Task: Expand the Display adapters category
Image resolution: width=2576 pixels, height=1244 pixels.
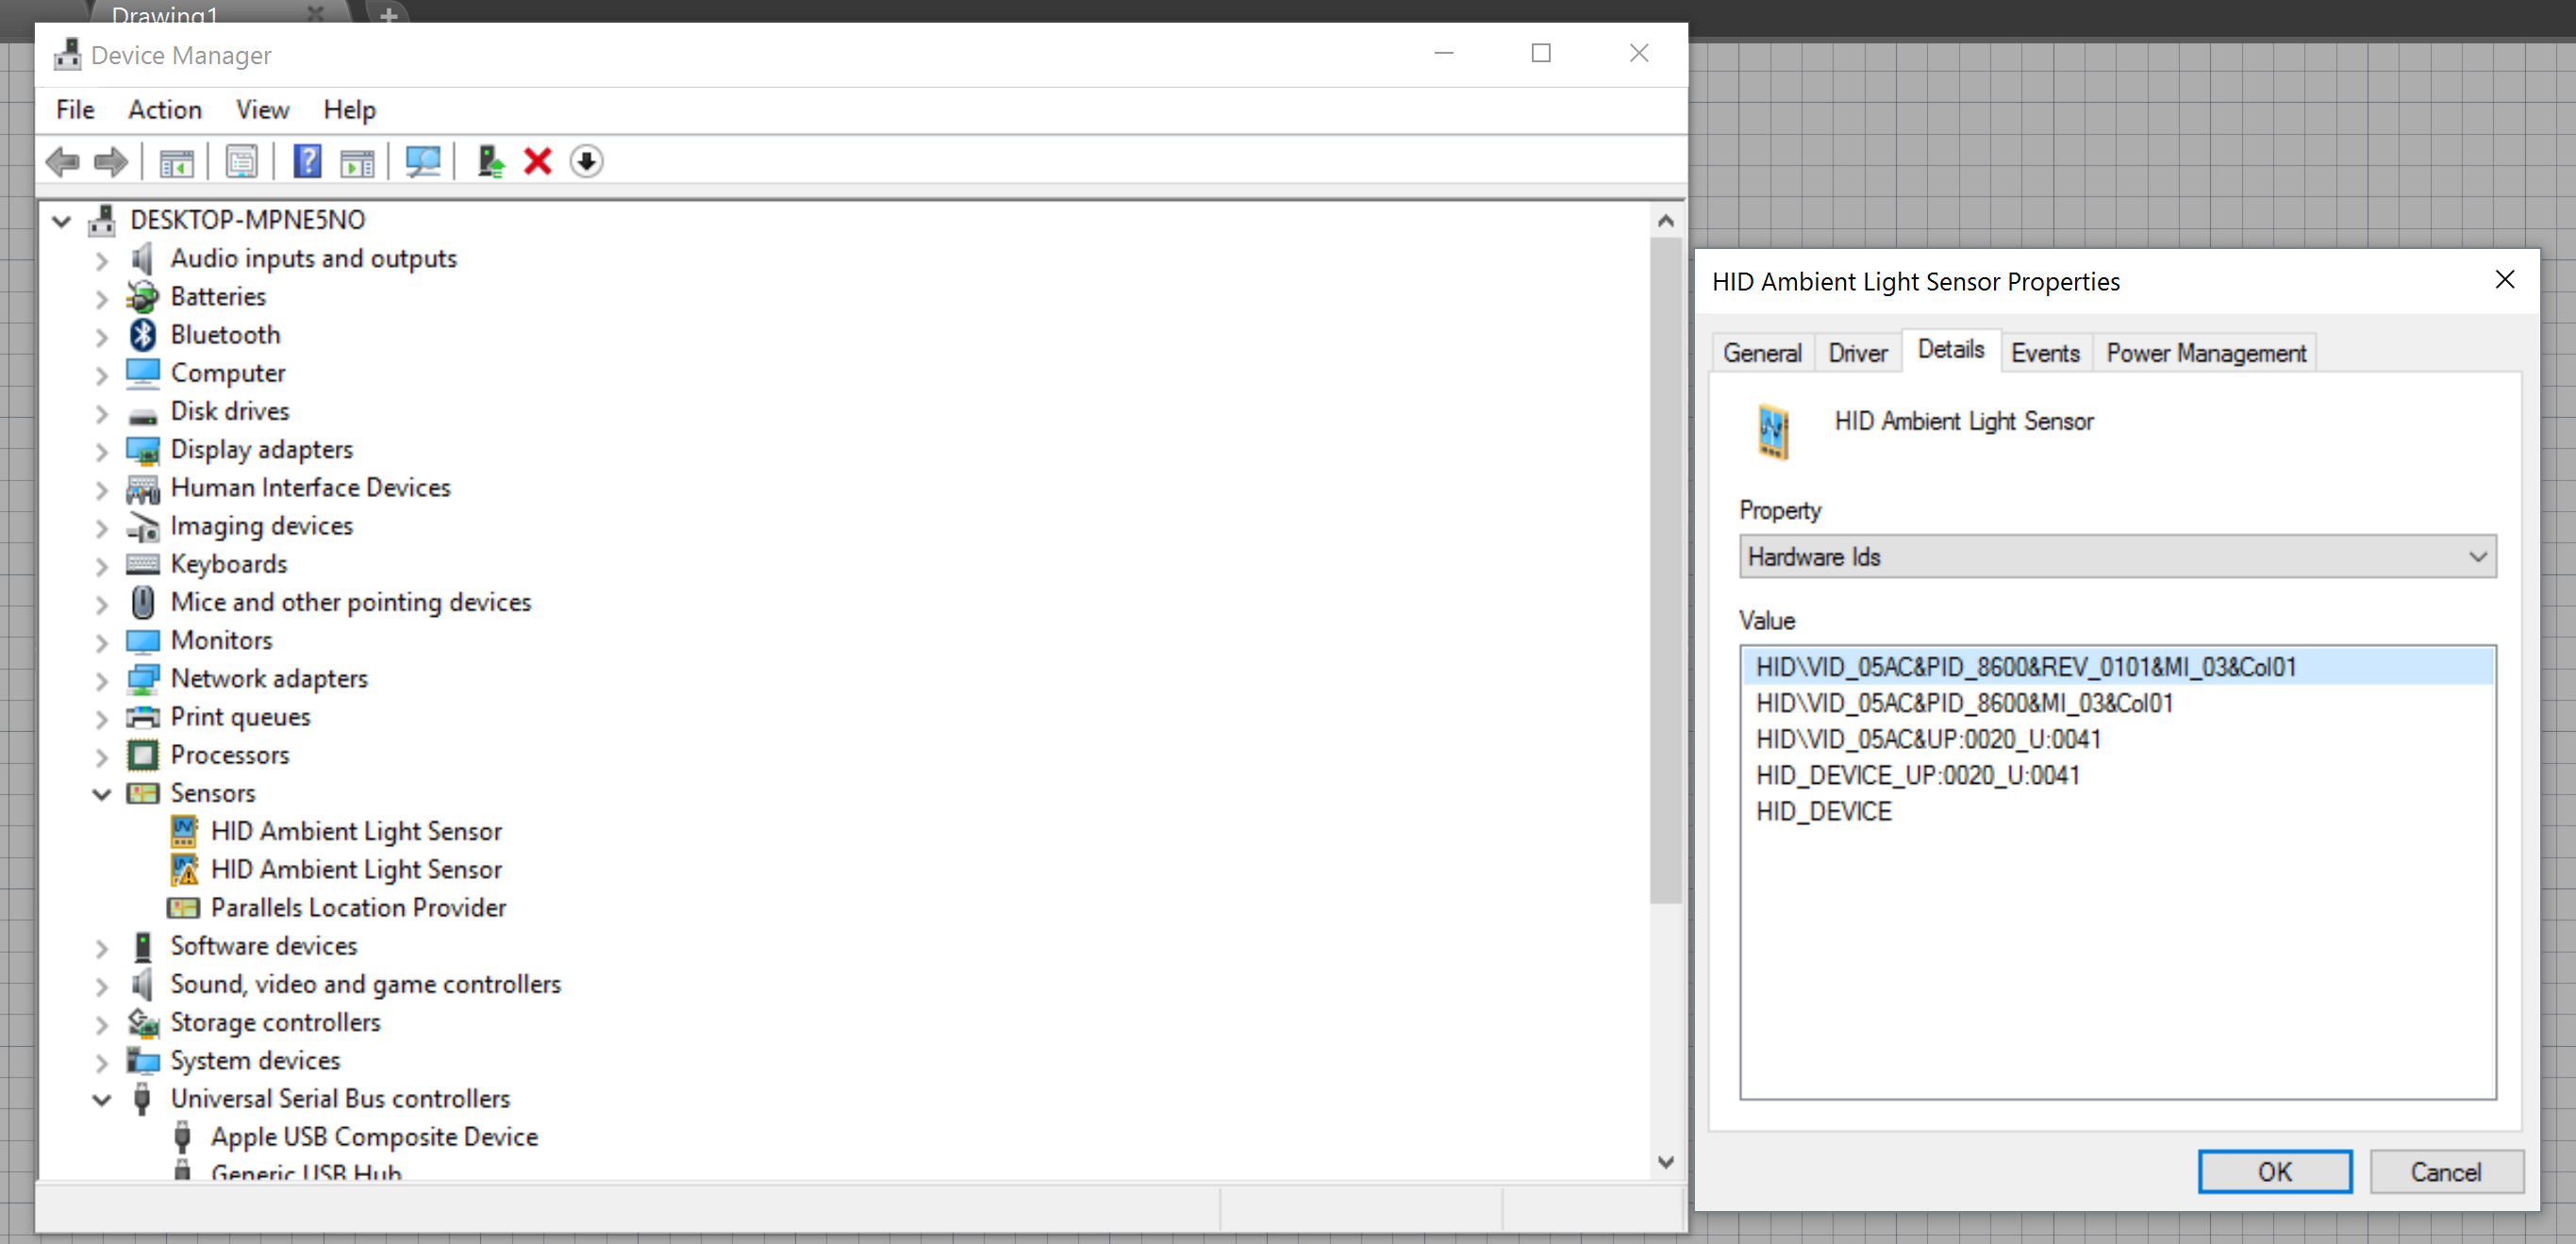Action: coord(101,451)
